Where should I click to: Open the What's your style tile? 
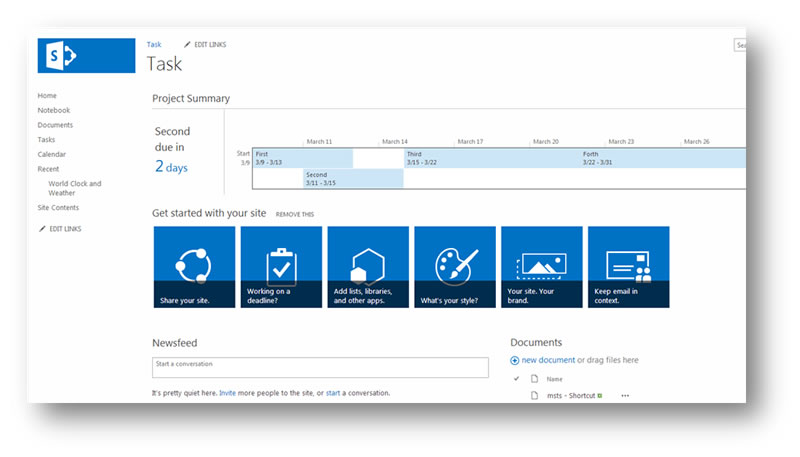[455, 266]
